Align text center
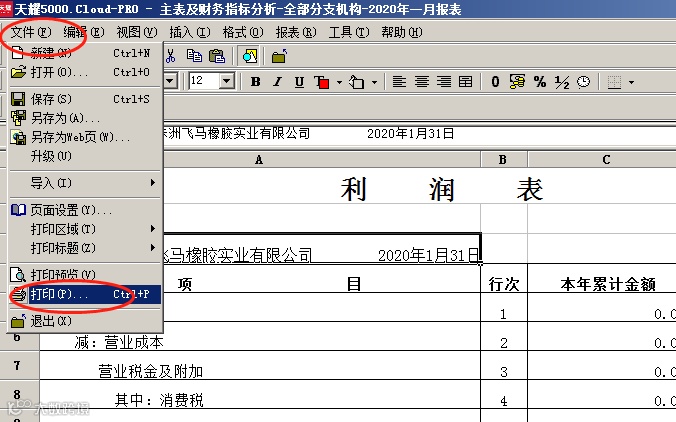Image resolution: width=676 pixels, height=422 pixels. pos(421,81)
